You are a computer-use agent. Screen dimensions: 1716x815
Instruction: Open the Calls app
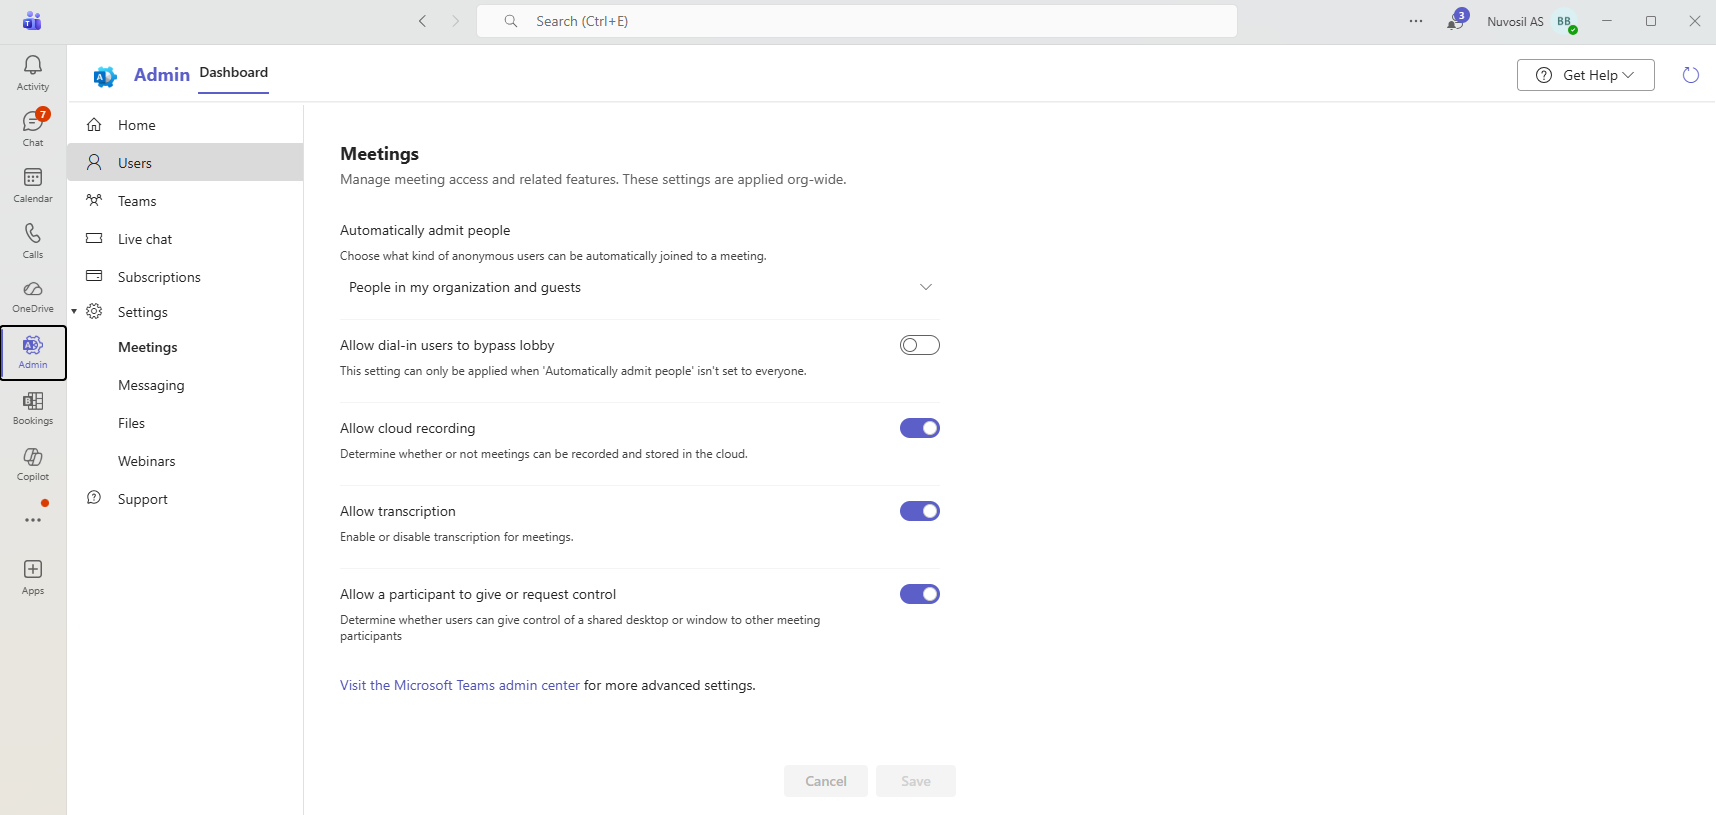click(x=33, y=241)
